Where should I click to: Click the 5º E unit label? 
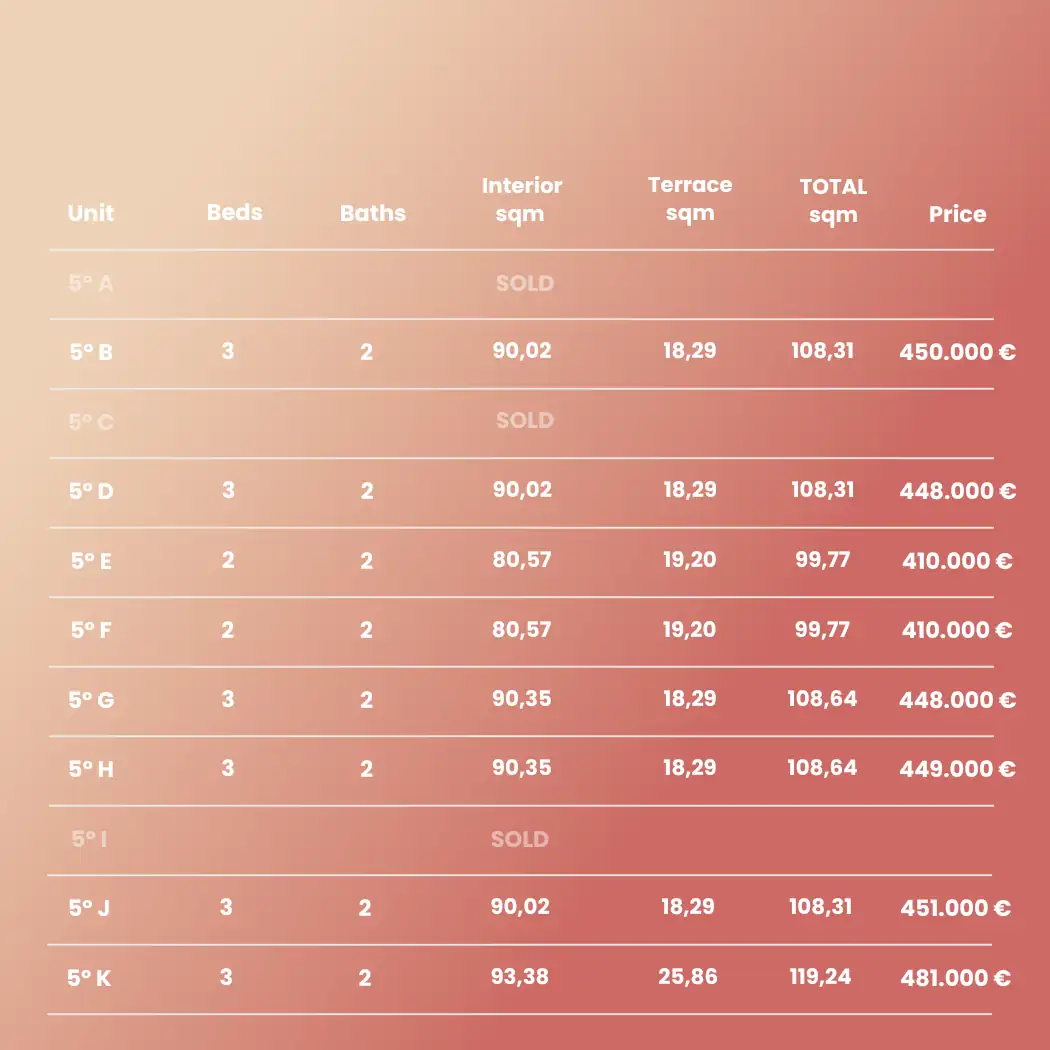(x=91, y=561)
